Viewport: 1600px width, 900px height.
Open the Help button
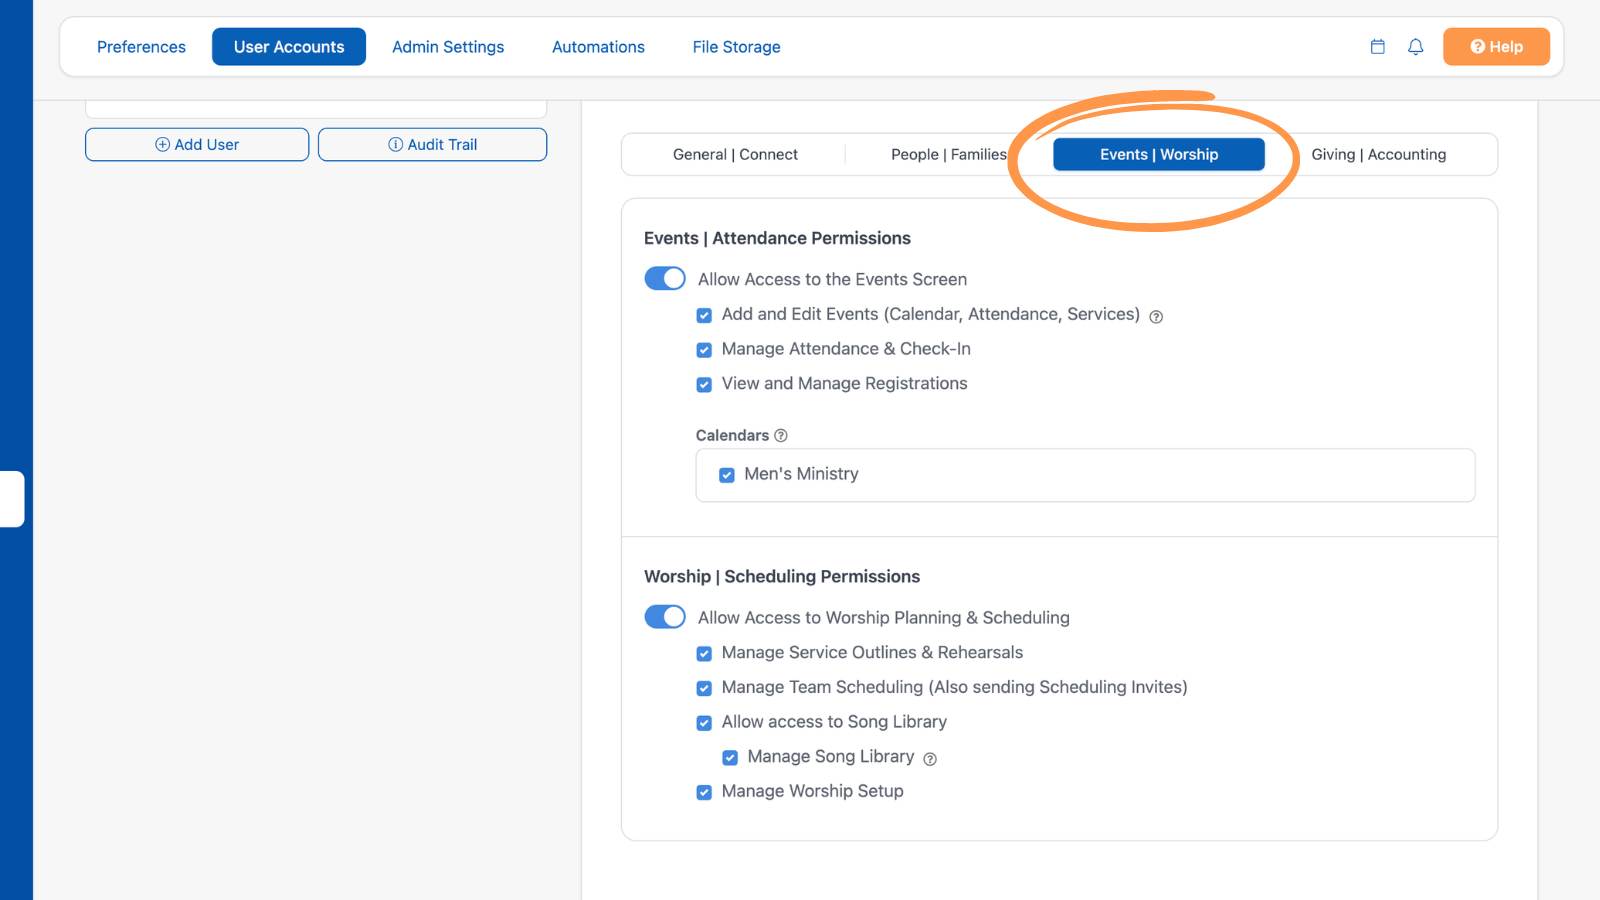1496,47
